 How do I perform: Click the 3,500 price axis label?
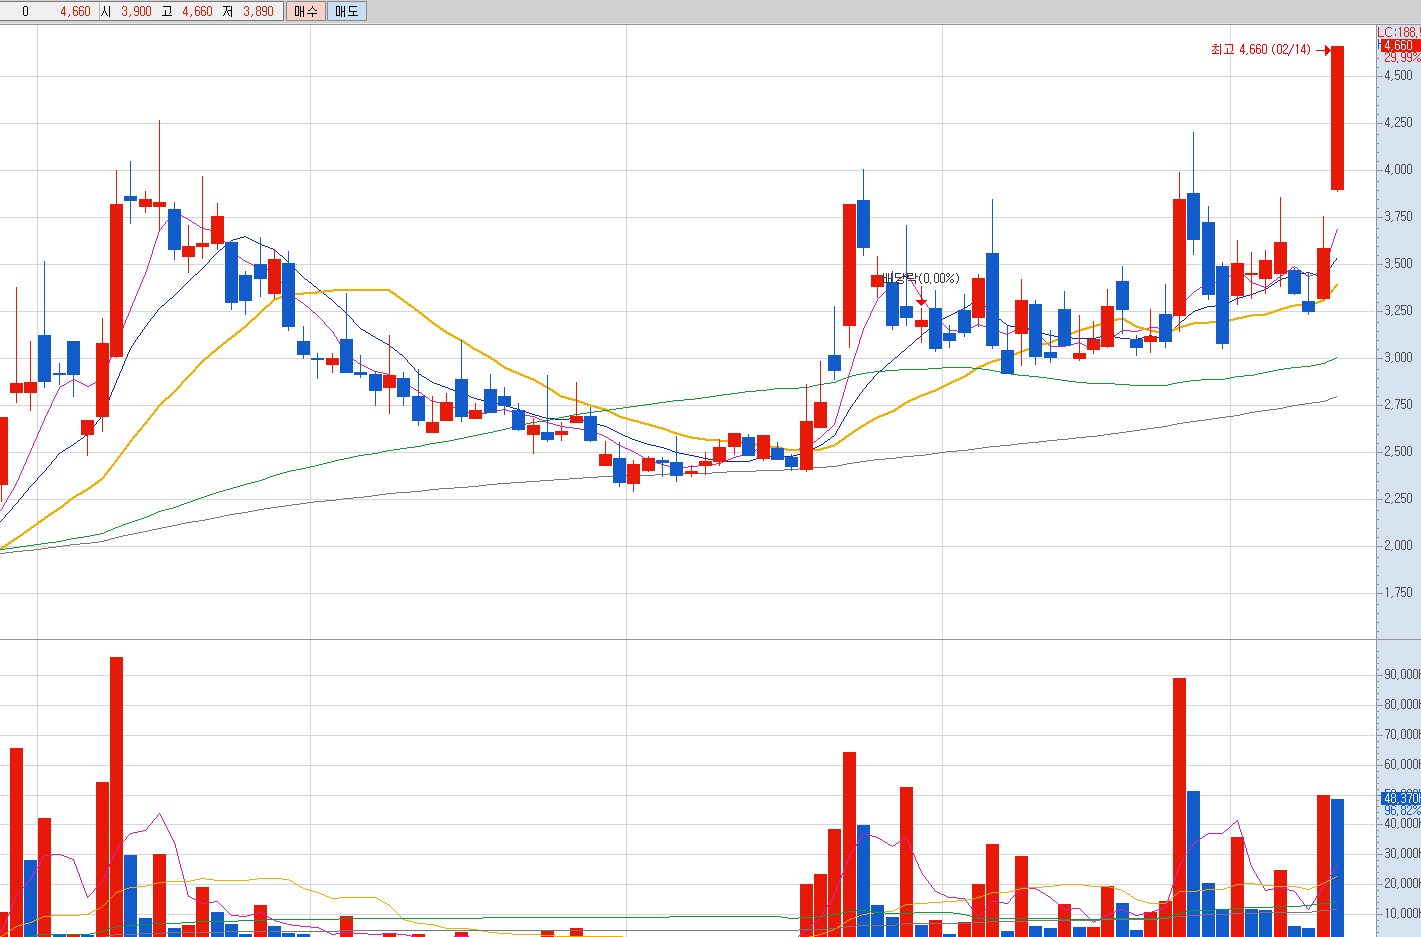tap(1399, 263)
